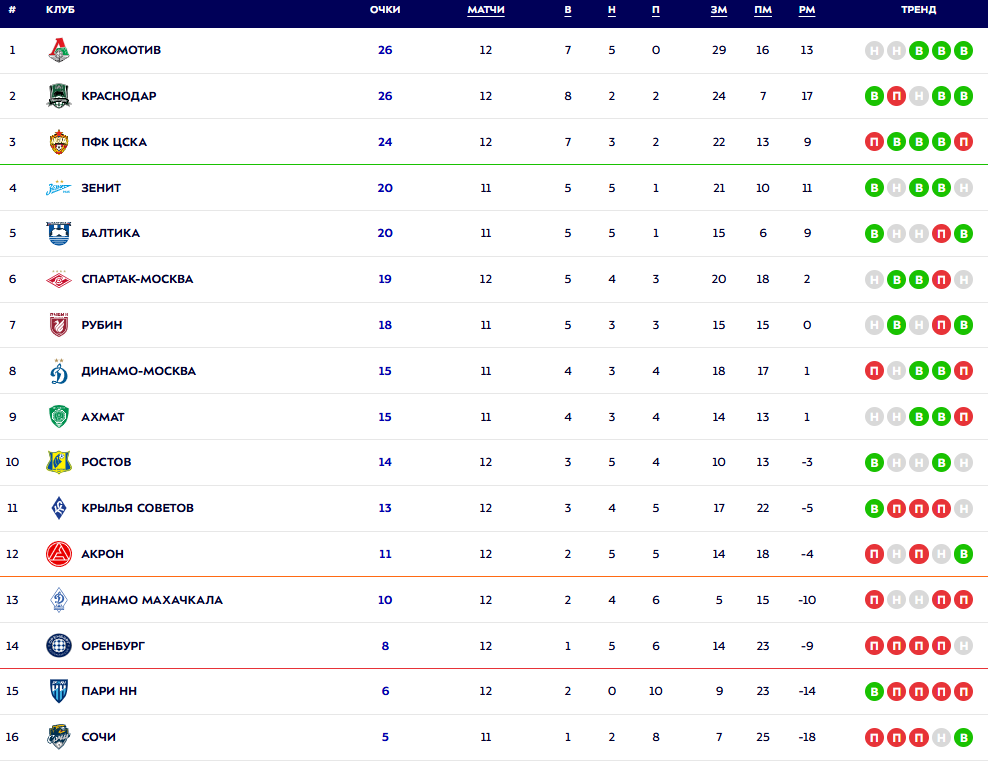Click Lokomotiv's most recent win indicator

963,50
